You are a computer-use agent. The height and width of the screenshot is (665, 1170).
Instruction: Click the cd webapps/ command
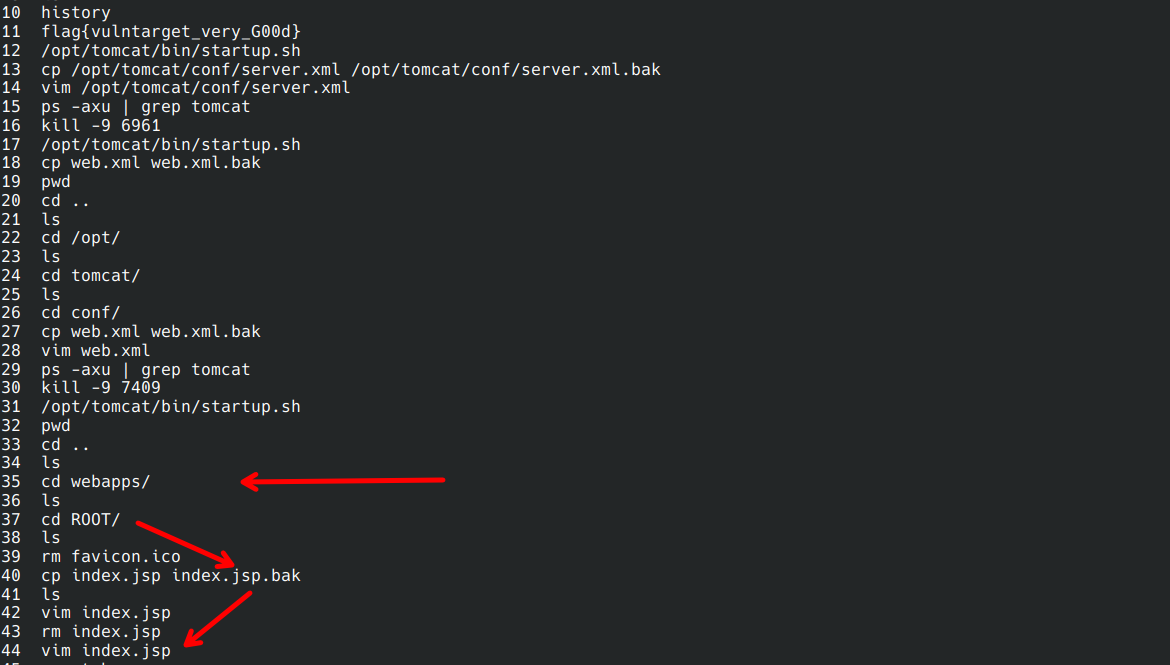[x=96, y=482]
